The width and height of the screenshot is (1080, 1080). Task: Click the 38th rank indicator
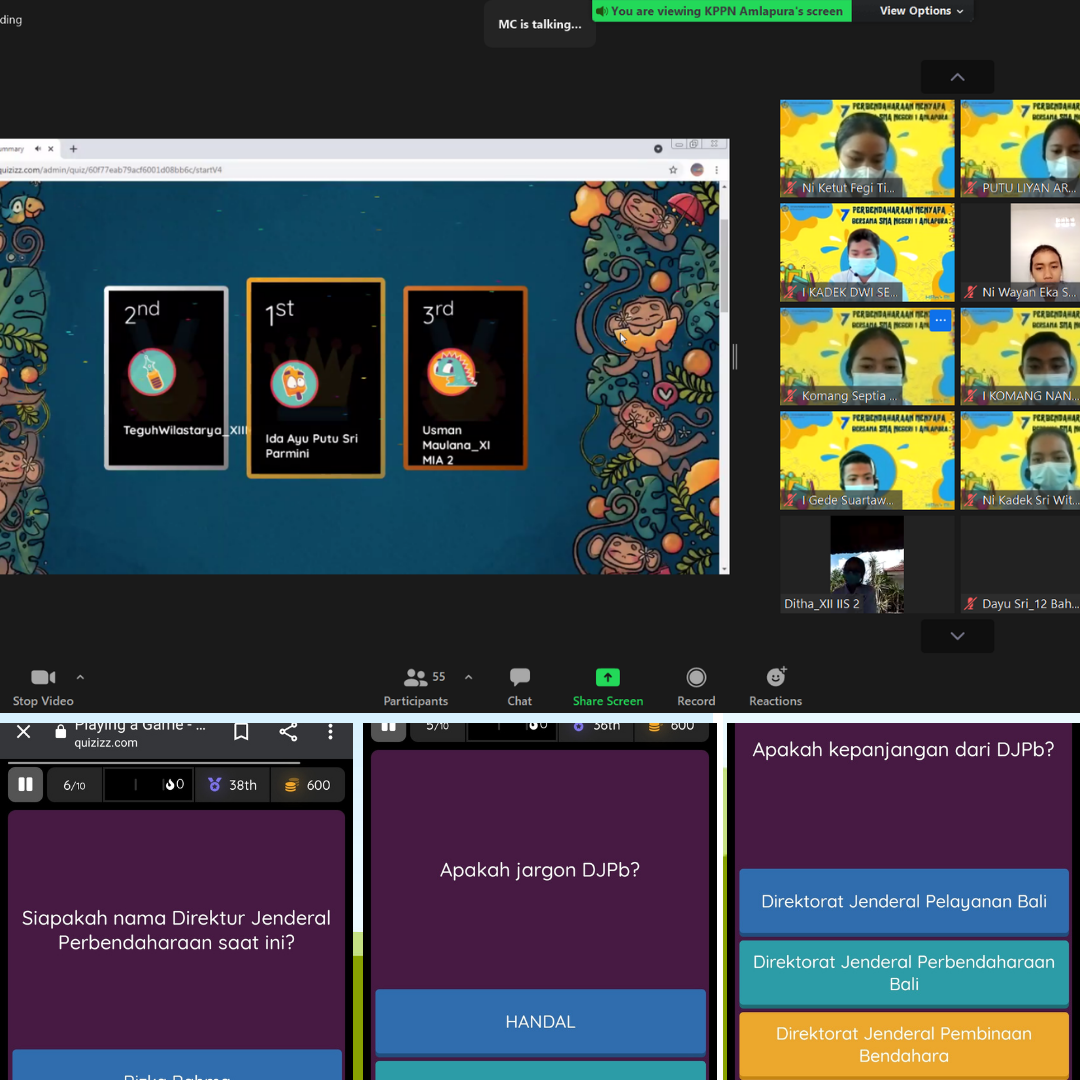point(233,785)
